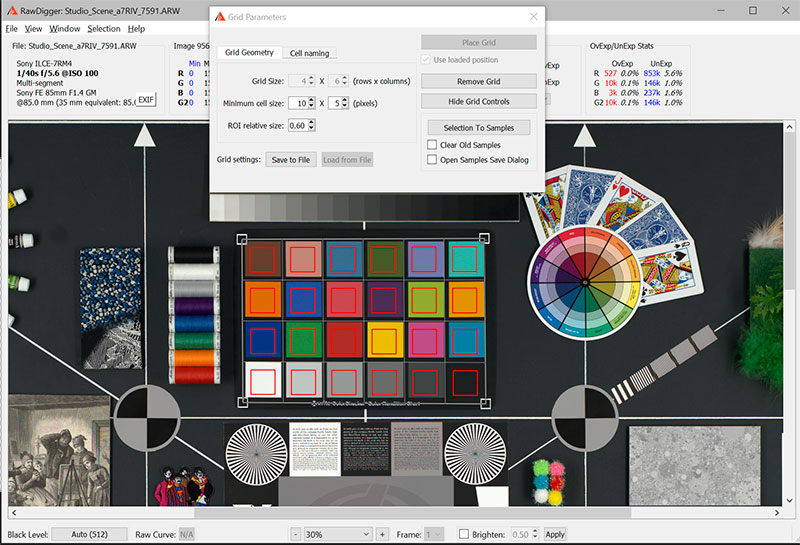Click minimum cell size height field

click(335, 103)
